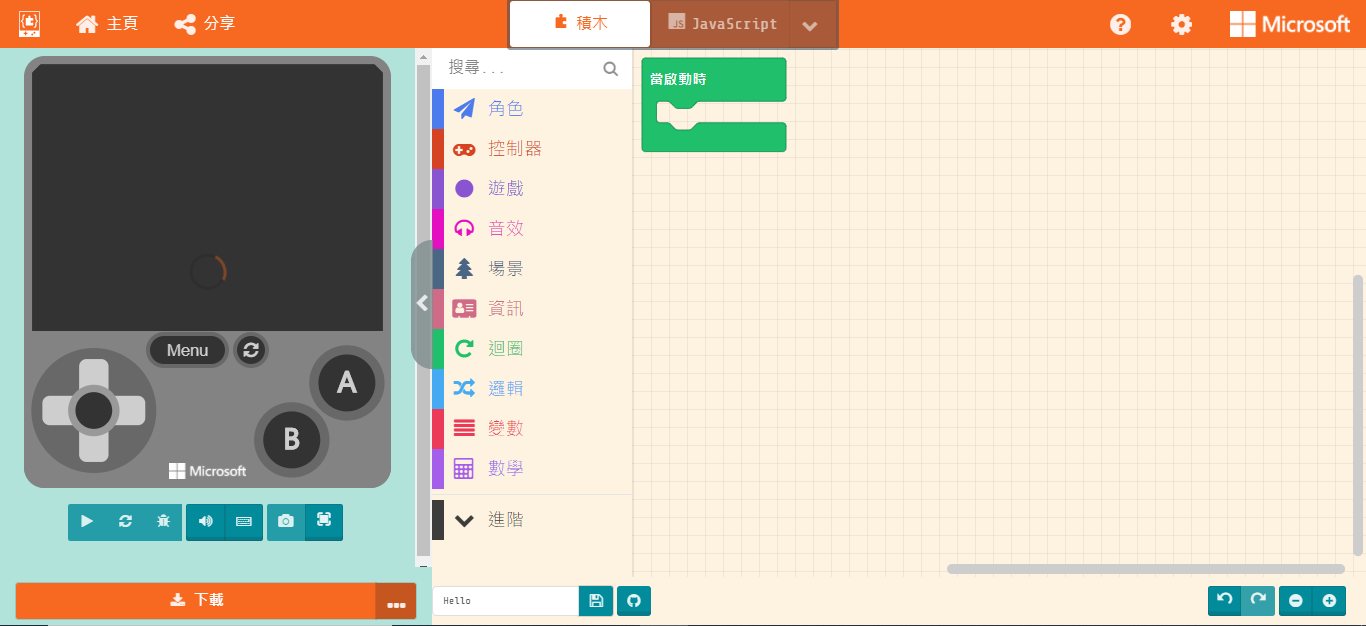Open the settings gear menu
The image size is (1366, 626).
1181,24
